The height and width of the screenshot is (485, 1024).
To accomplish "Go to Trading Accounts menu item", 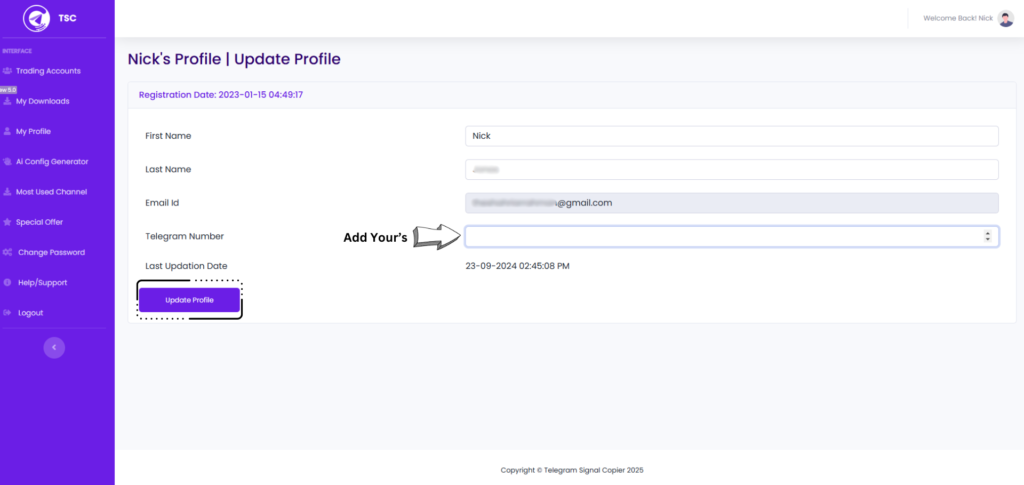I will (x=48, y=71).
